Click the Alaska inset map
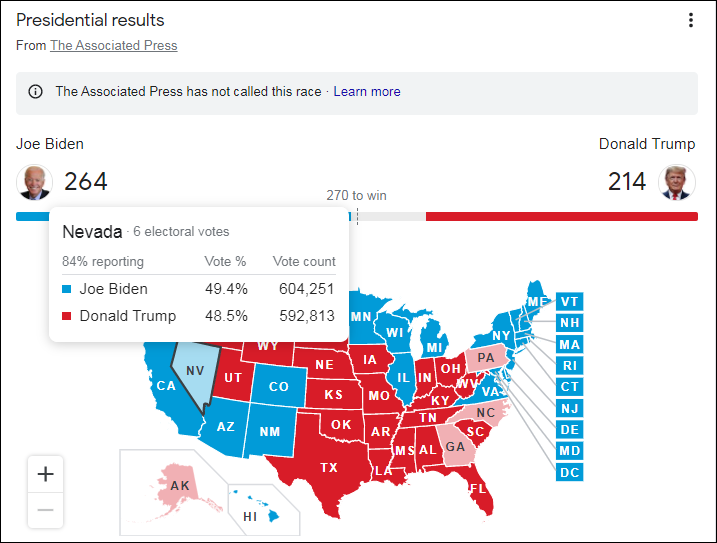Screen dimensions: 717x543 pos(179,486)
